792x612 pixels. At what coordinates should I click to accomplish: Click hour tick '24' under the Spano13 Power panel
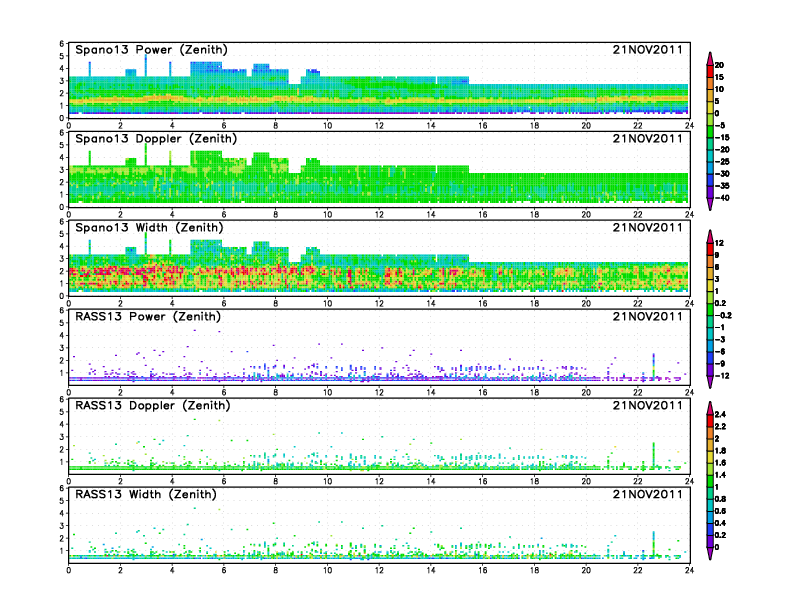tap(689, 126)
